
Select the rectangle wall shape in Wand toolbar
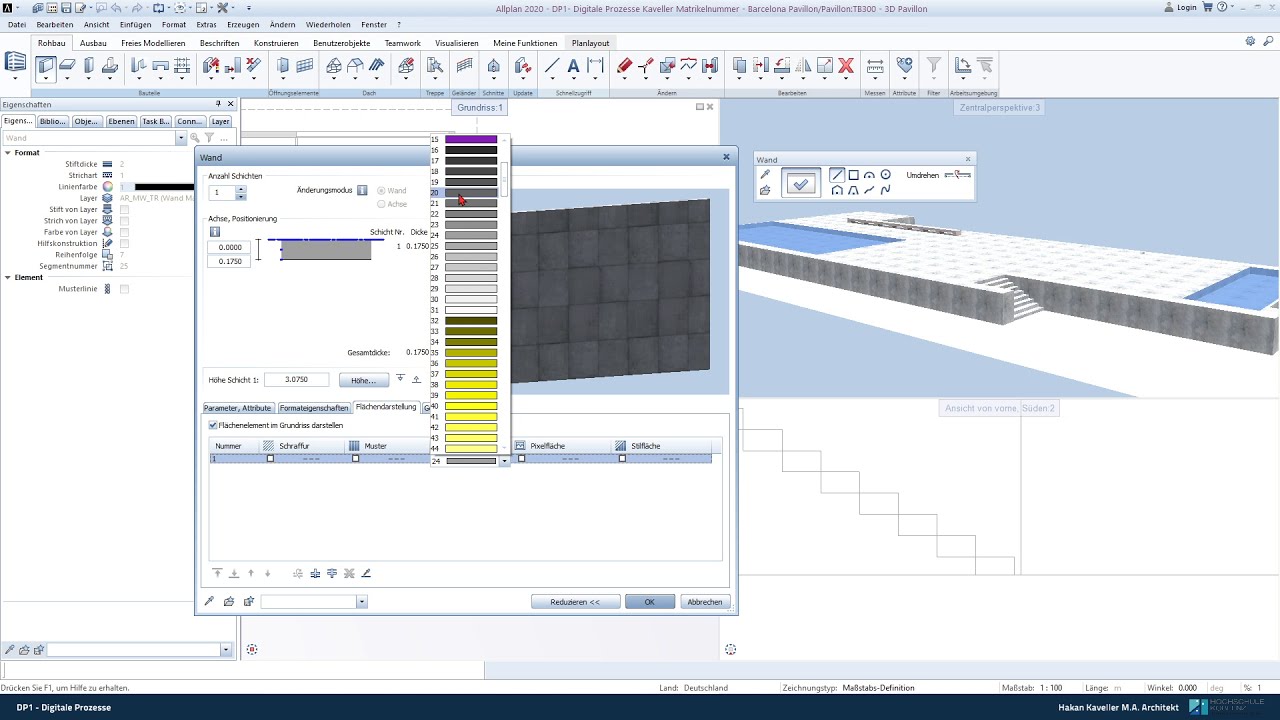pyautogui.click(x=853, y=175)
